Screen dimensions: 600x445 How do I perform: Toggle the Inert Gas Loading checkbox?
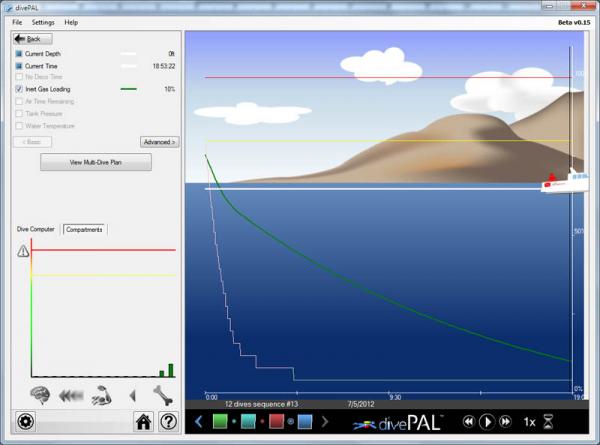[19, 89]
